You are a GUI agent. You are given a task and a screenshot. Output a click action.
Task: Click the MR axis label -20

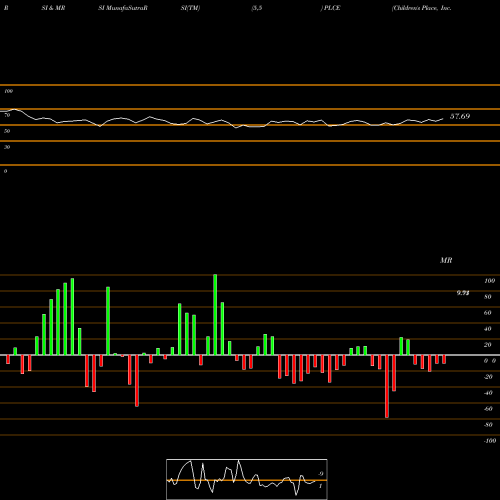point(488,377)
